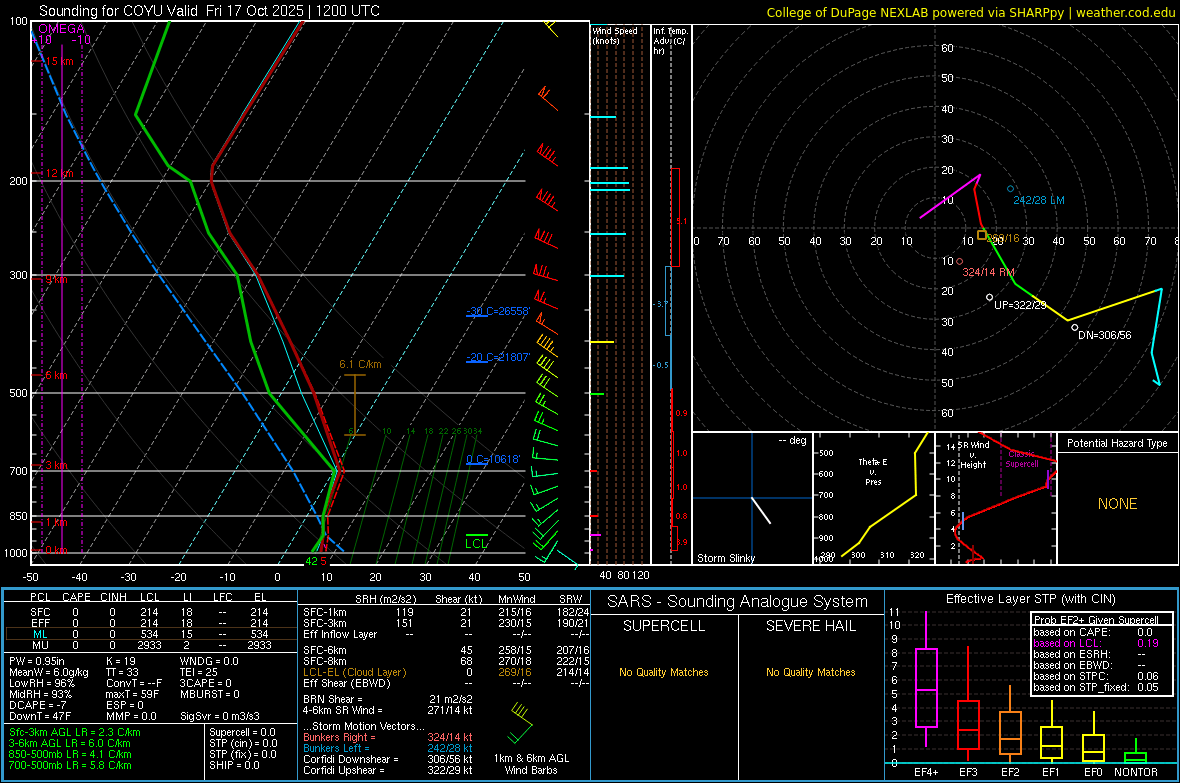Click the 'Effective Layer STP (with CIN)' title
This screenshot has height=783, width=1180.
(1031, 599)
